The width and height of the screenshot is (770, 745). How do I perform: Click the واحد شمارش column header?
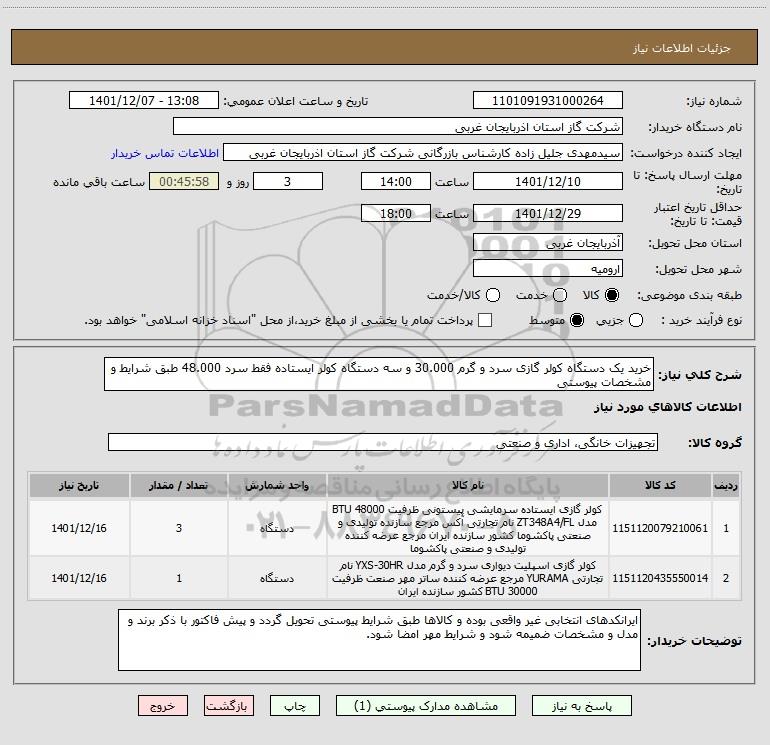(277, 485)
